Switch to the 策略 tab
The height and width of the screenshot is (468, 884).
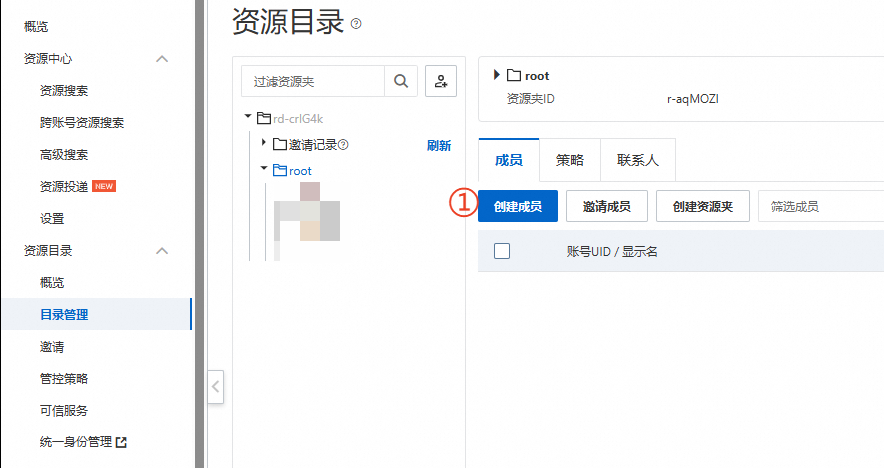point(570,160)
